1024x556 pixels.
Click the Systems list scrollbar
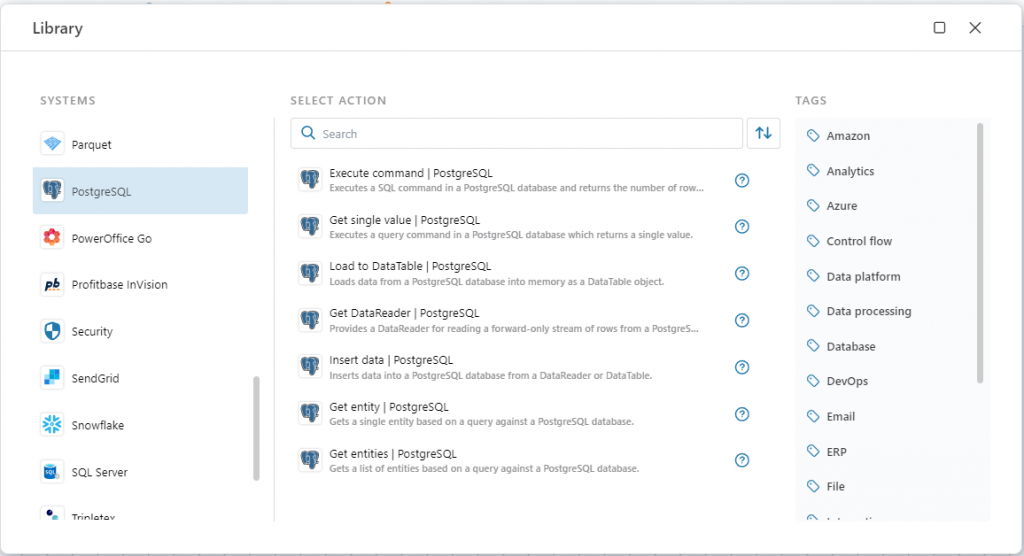256,428
